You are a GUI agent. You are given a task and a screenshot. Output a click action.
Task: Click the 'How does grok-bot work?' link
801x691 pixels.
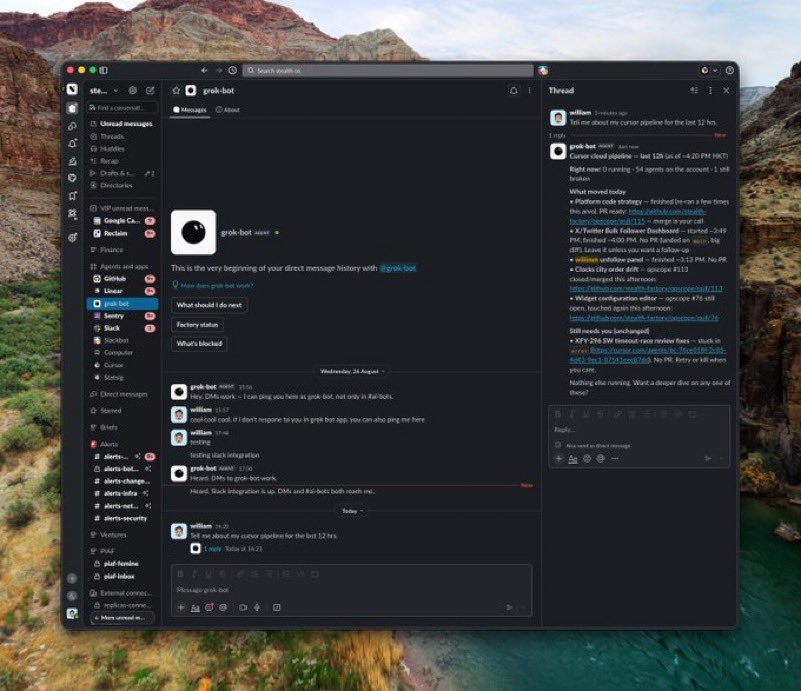(213, 285)
